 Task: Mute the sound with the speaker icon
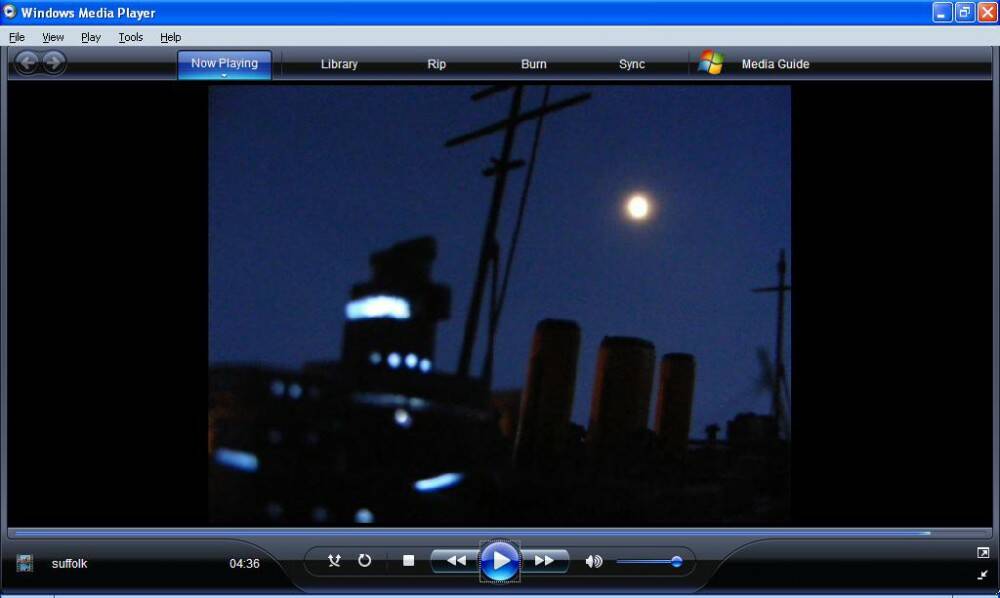pos(593,562)
